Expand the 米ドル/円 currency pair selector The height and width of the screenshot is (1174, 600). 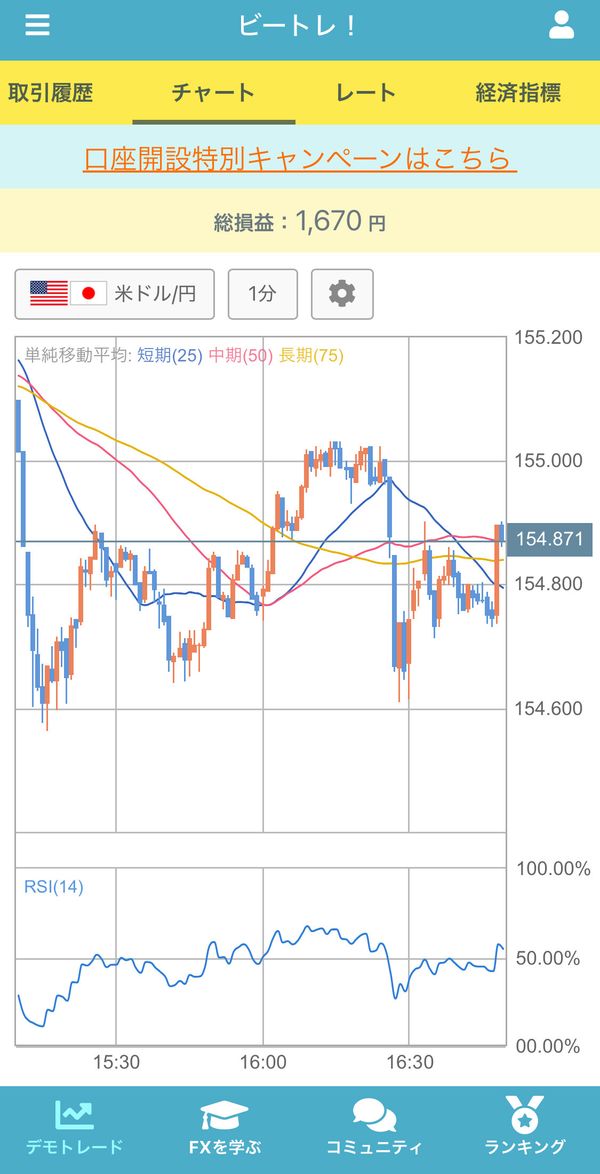point(115,294)
